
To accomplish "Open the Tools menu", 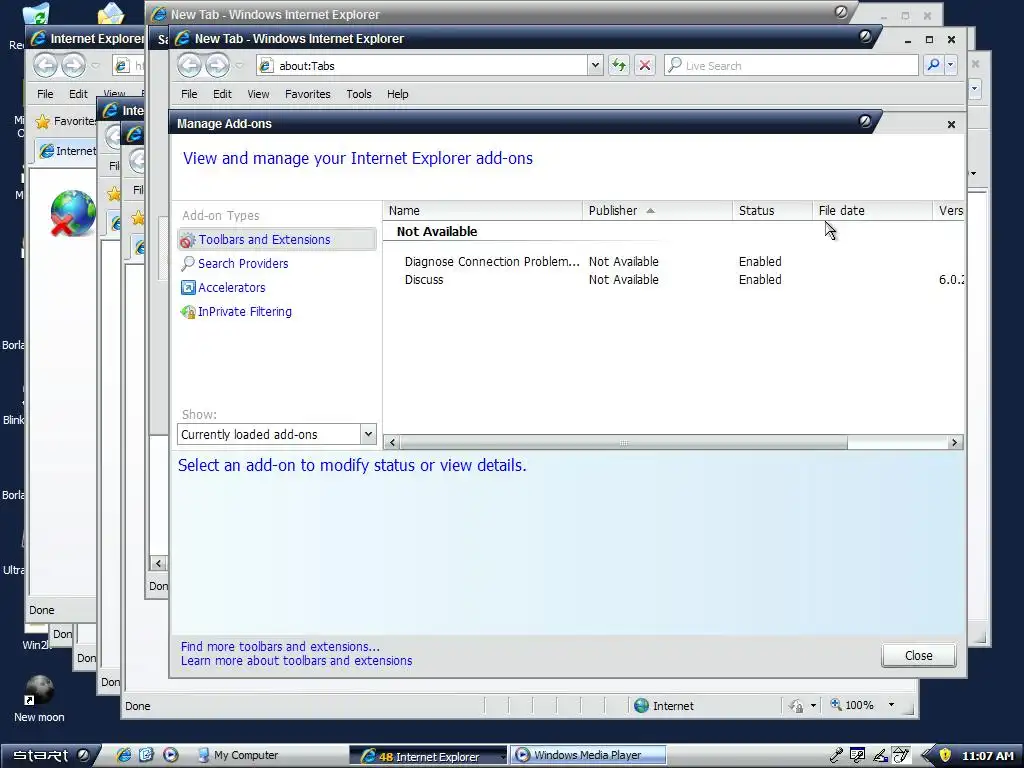I will [359, 94].
